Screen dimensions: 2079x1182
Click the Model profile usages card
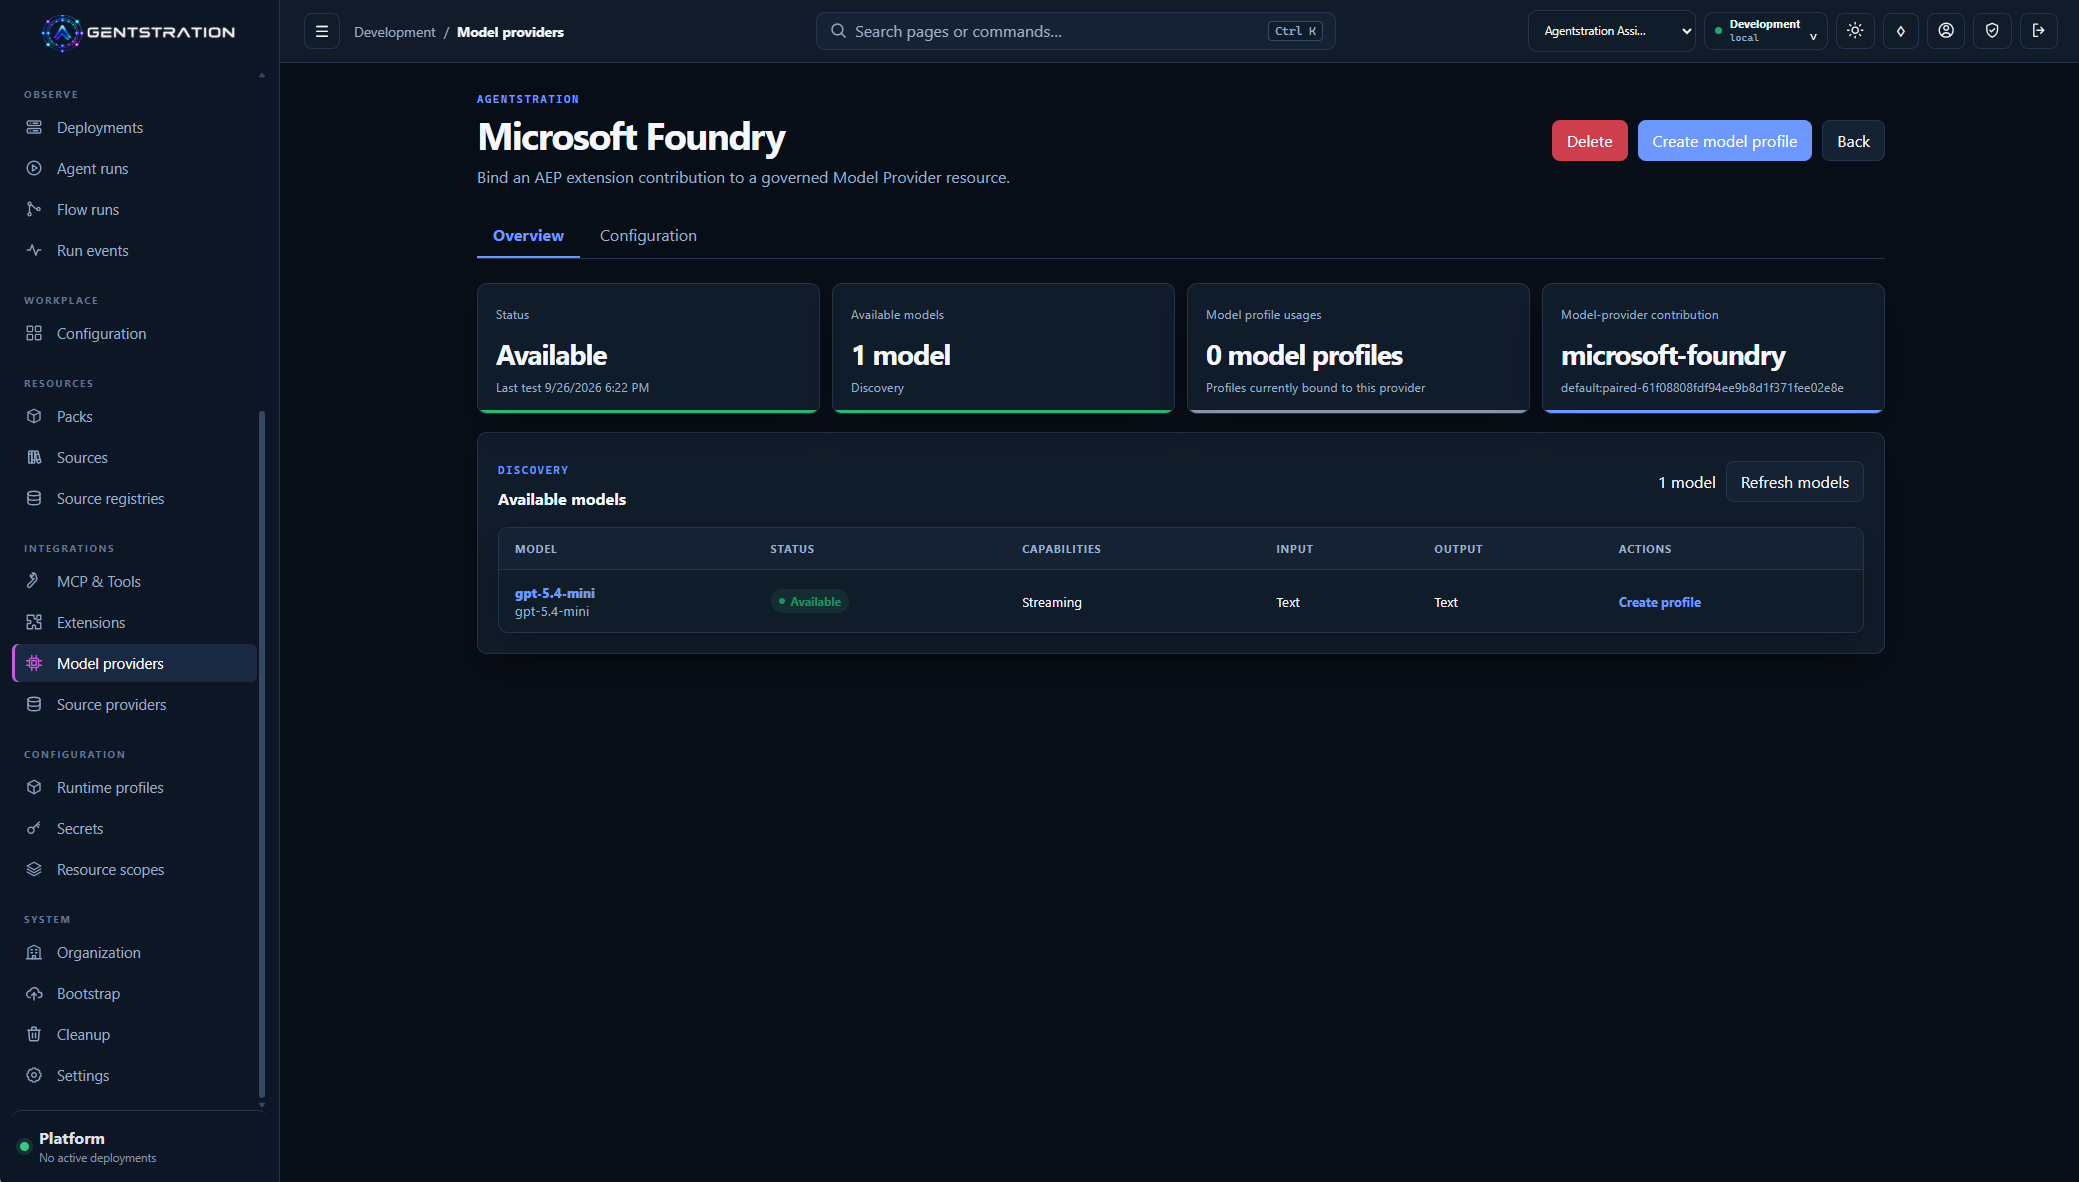(1358, 348)
